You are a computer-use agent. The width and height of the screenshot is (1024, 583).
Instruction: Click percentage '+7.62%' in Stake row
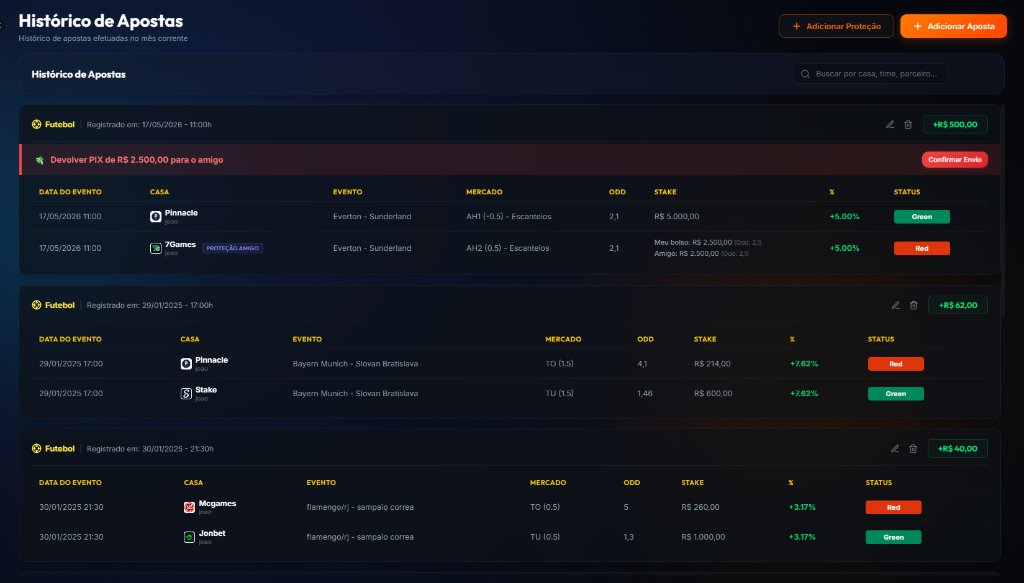click(x=804, y=394)
